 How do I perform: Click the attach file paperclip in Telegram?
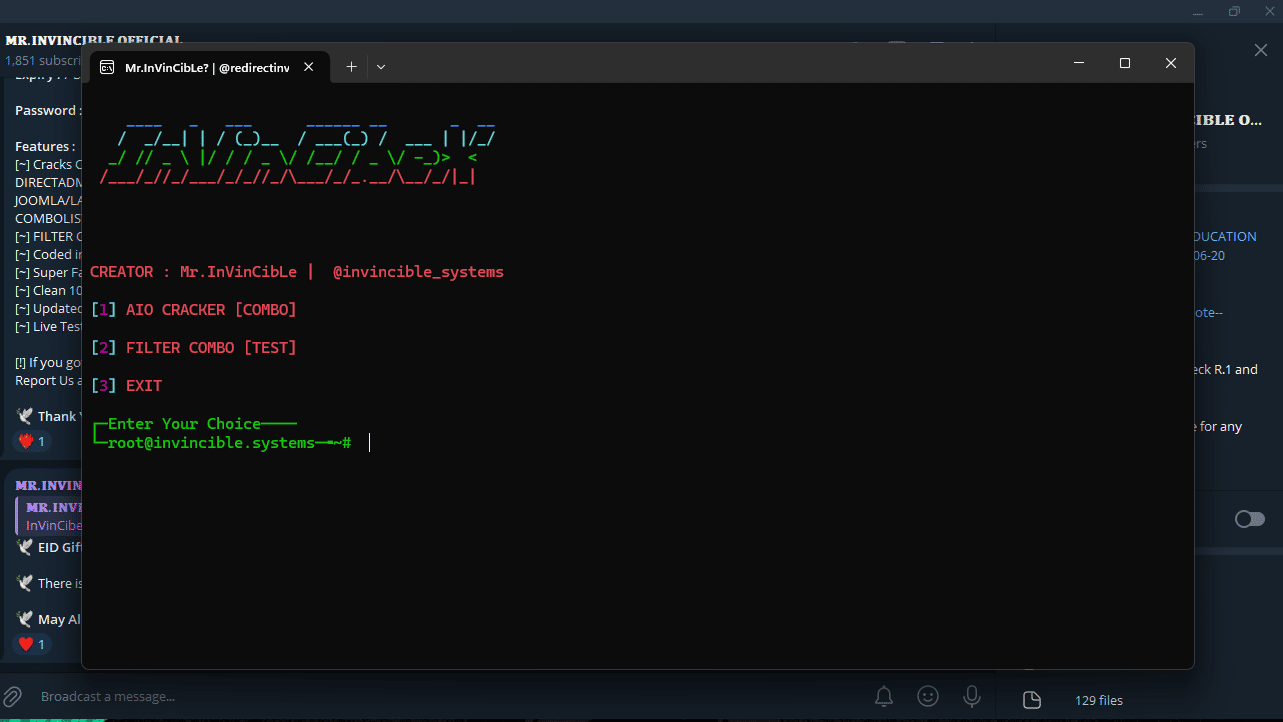[x=13, y=696]
